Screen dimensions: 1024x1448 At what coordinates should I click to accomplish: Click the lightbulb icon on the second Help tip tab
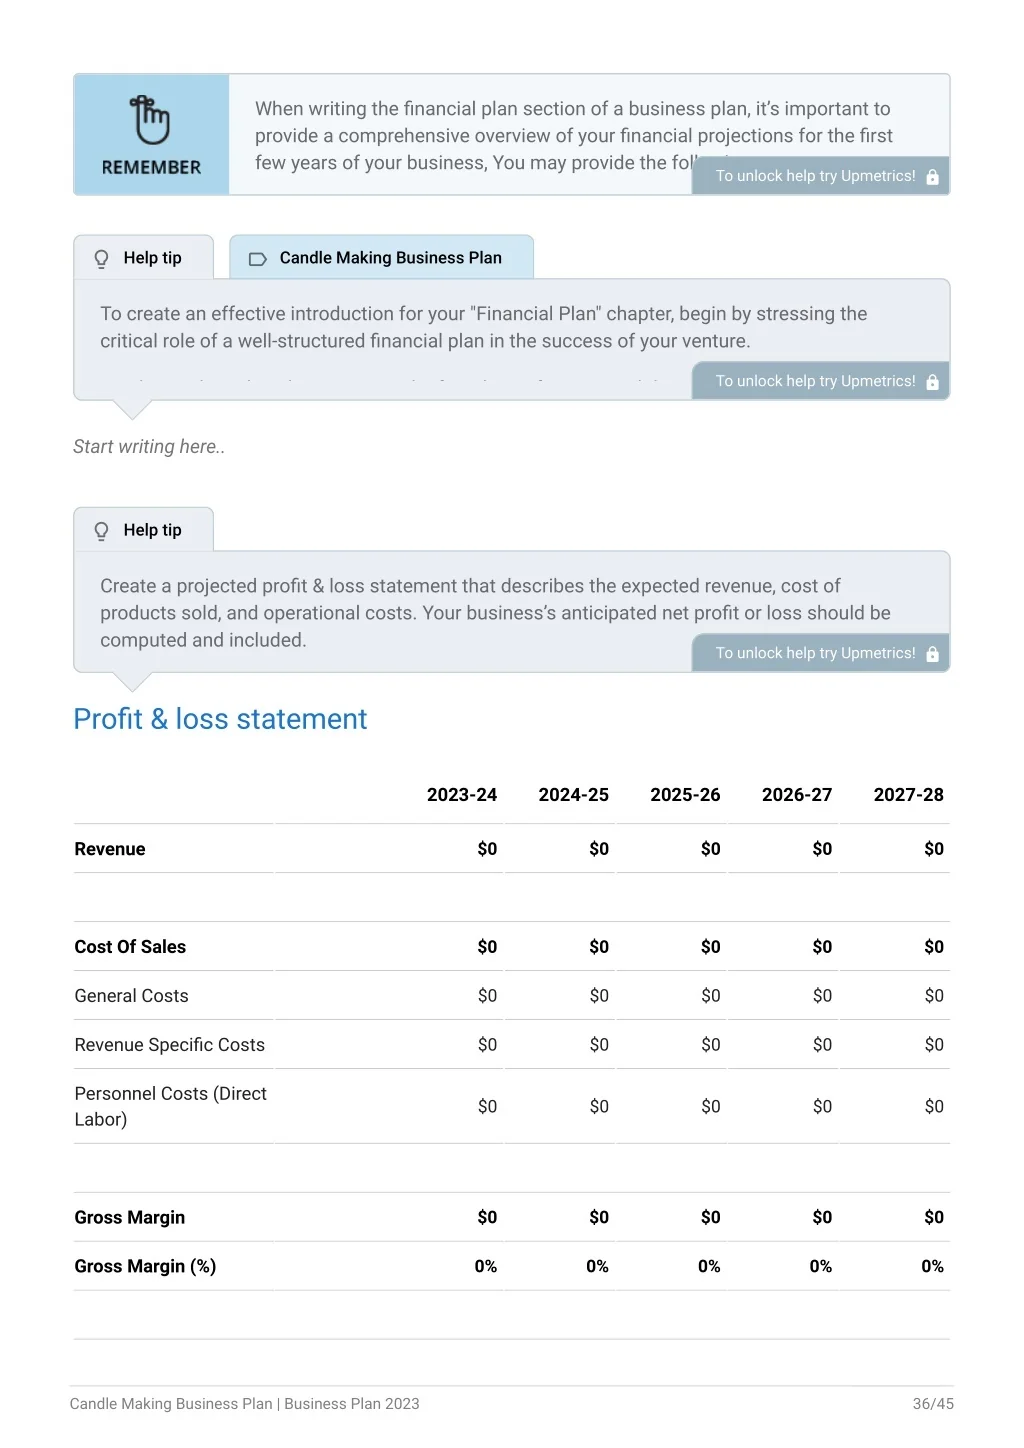101,531
